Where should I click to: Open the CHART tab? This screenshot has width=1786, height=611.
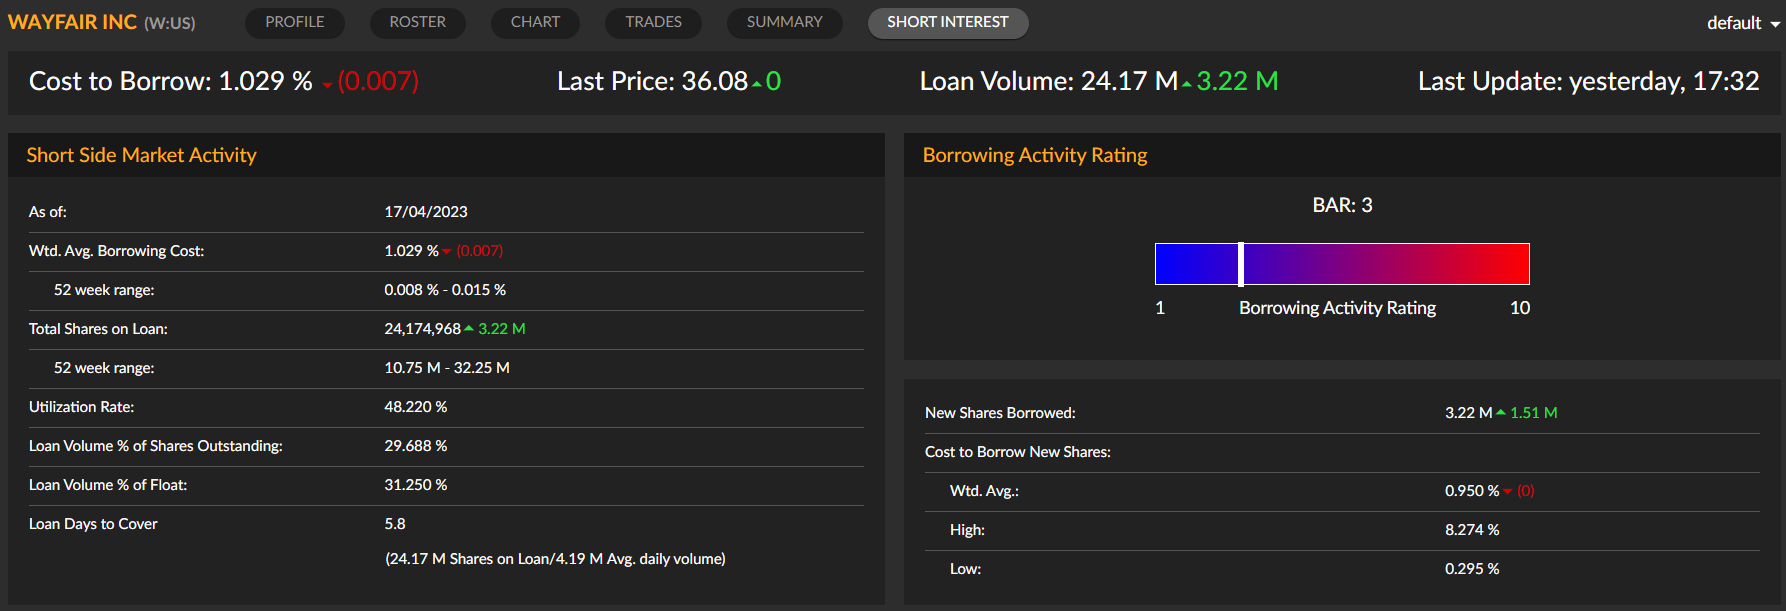[x=535, y=23]
